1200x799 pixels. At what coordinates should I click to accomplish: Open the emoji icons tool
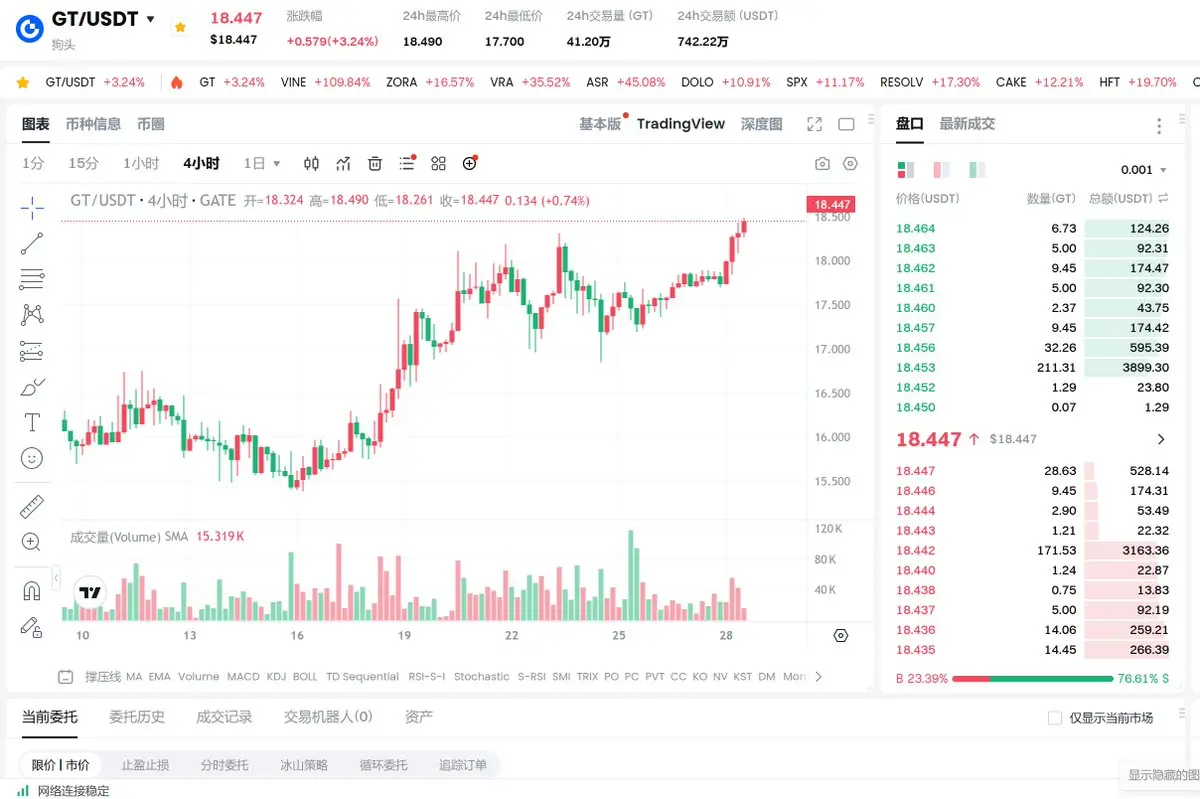[32, 458]
